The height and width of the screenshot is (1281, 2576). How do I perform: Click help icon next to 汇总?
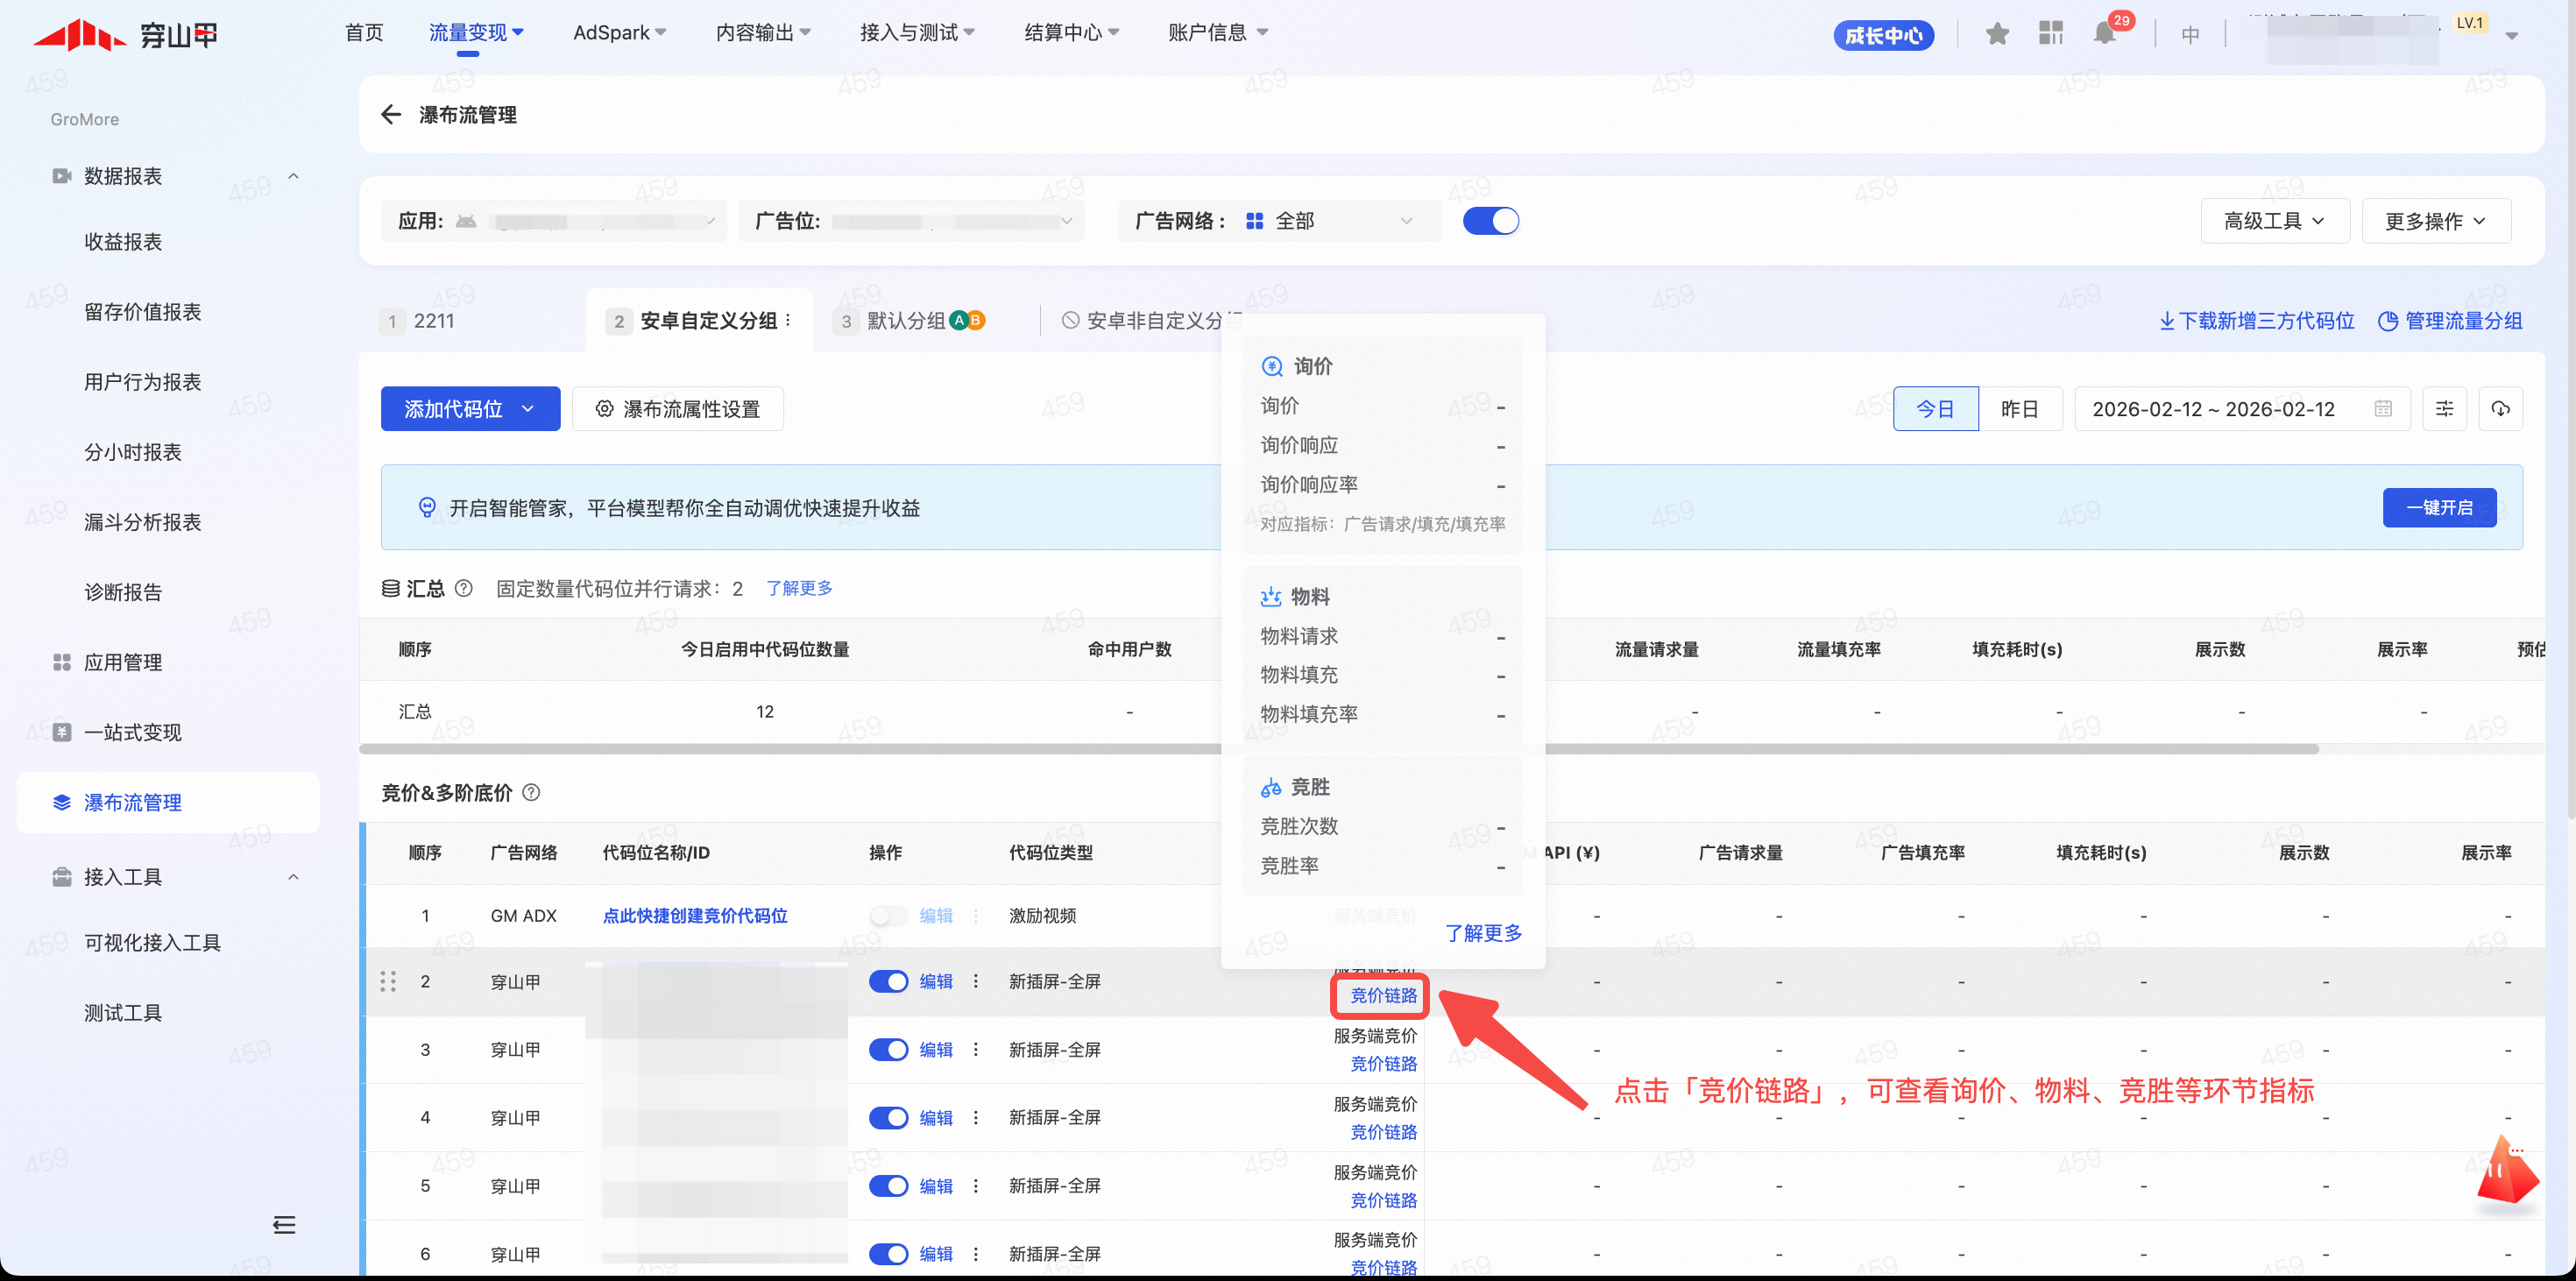pos(464,588)
